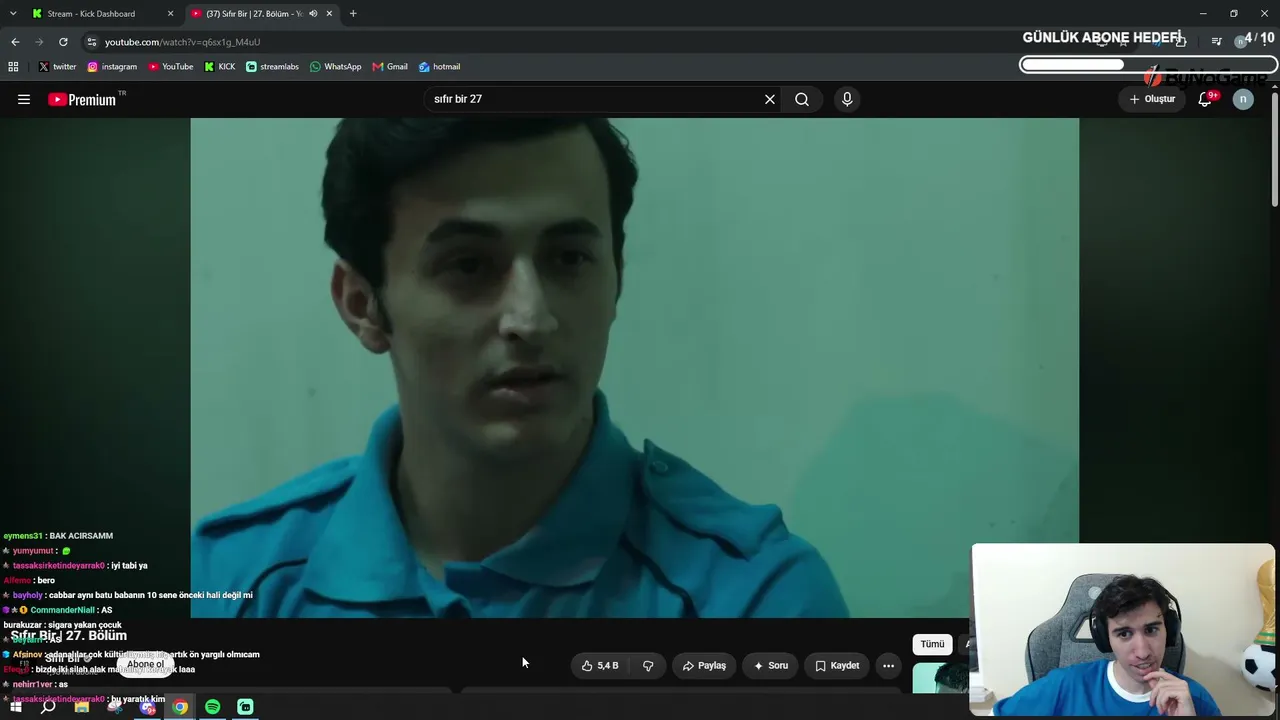Open YouTube notifications bell
This screenshot has height=720, width=1280.
tap(1205, 99)
